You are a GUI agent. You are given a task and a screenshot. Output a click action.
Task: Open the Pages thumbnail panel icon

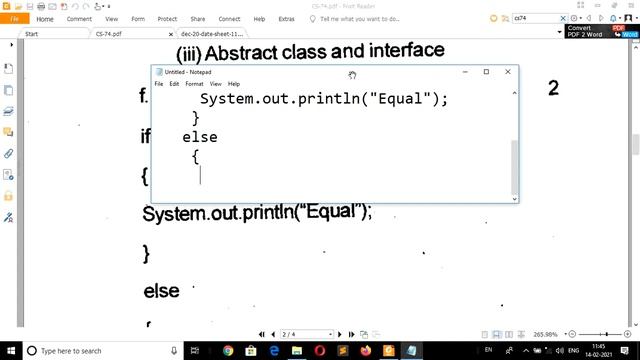(x=8, y=90)
